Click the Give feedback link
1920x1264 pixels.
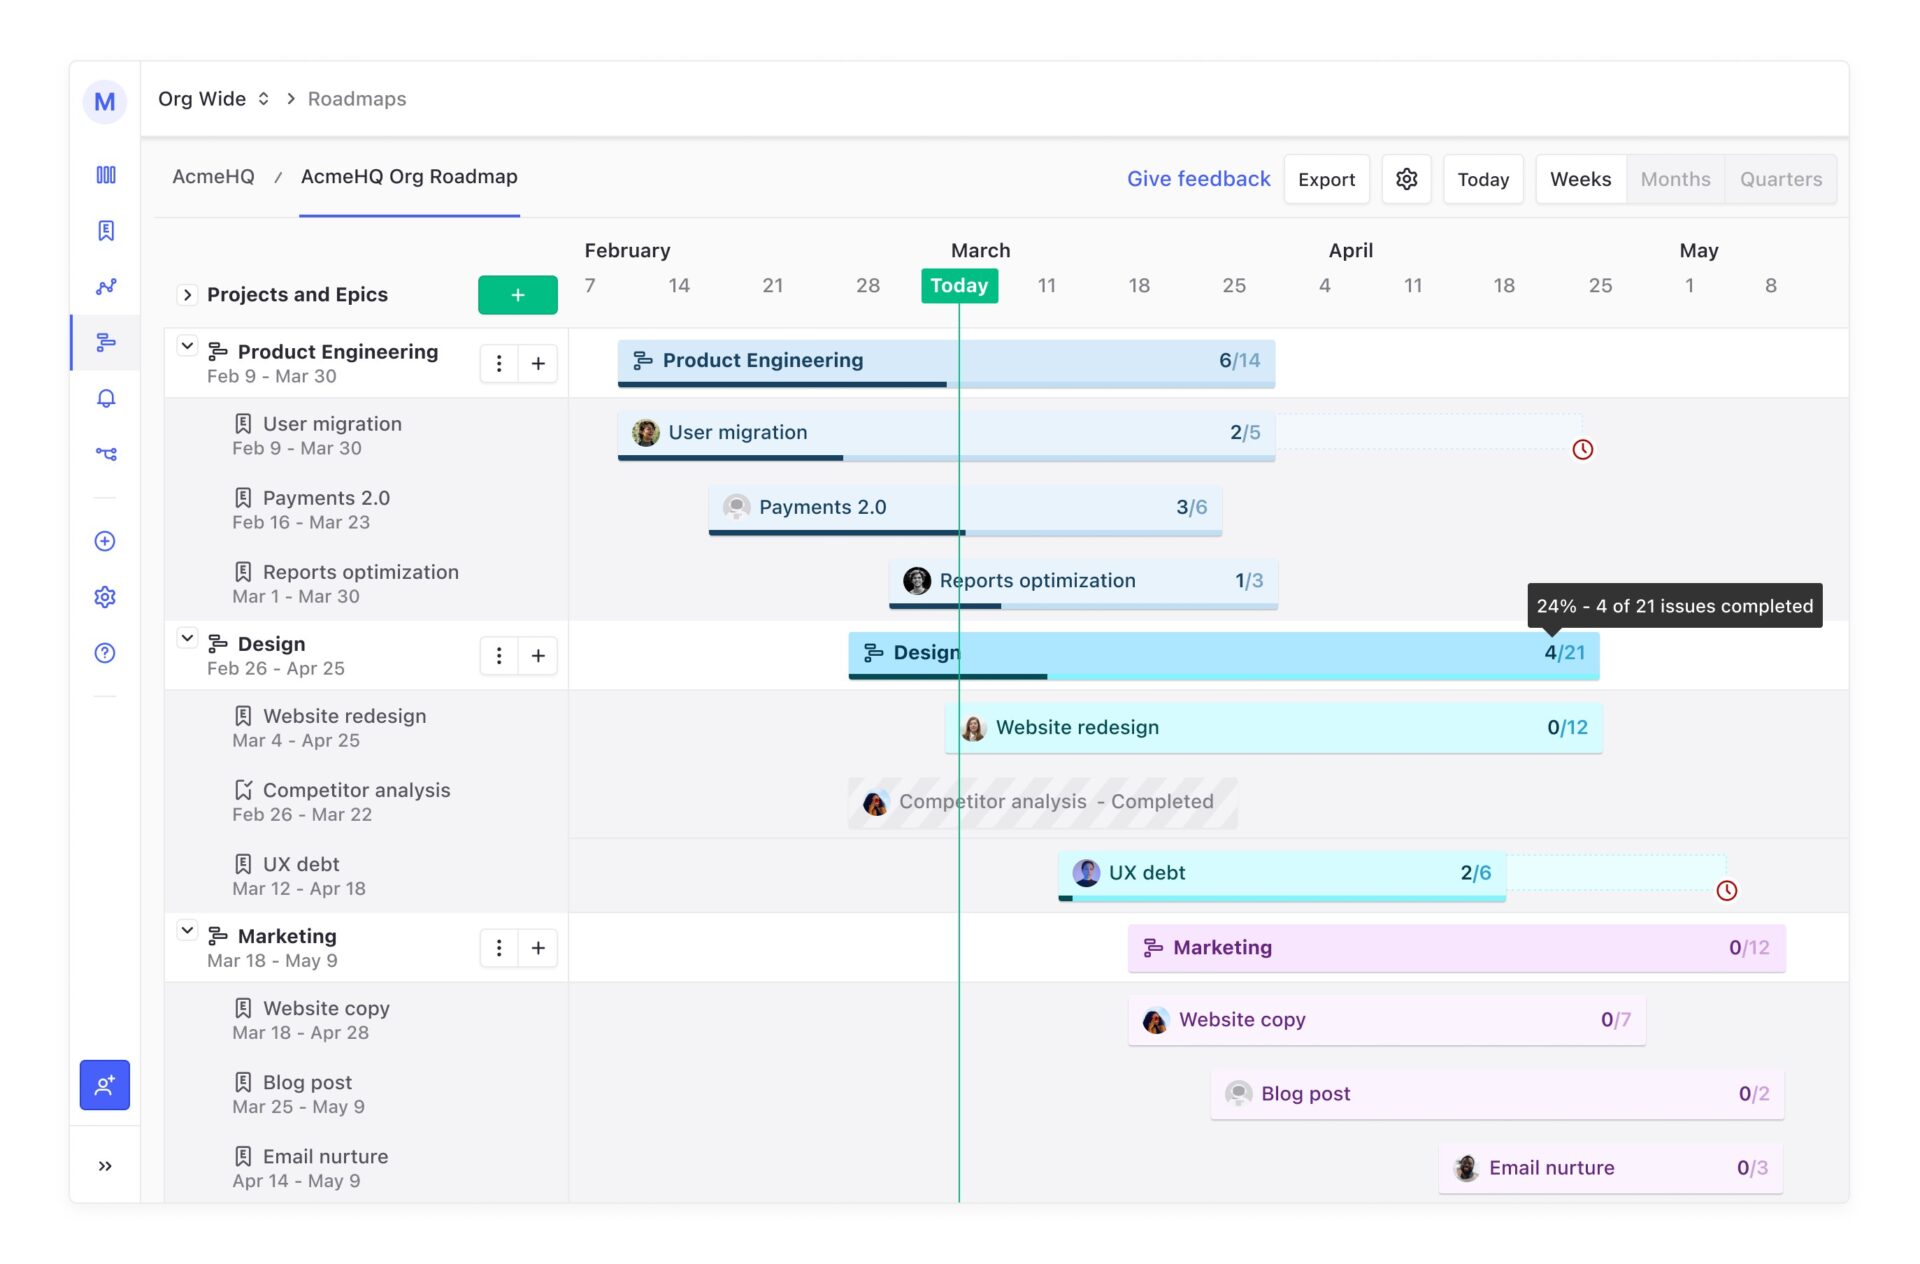pos(1198,179)
